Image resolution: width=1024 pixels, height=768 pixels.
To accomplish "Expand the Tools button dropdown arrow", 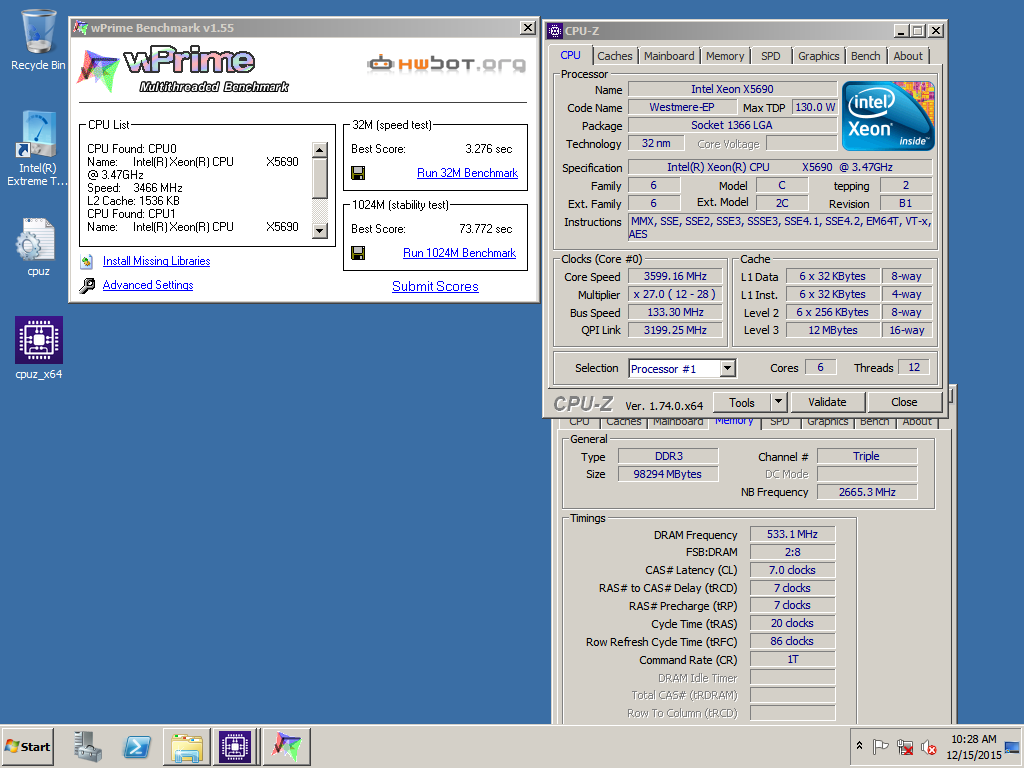I will click(x=778, y=402).
